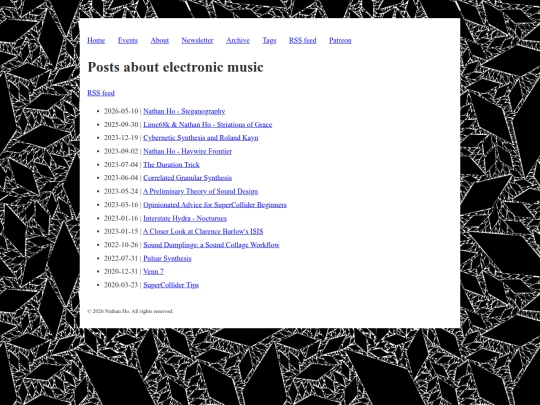Read Cybernetic Synthesis and Roland Kayn

[200, 138]
